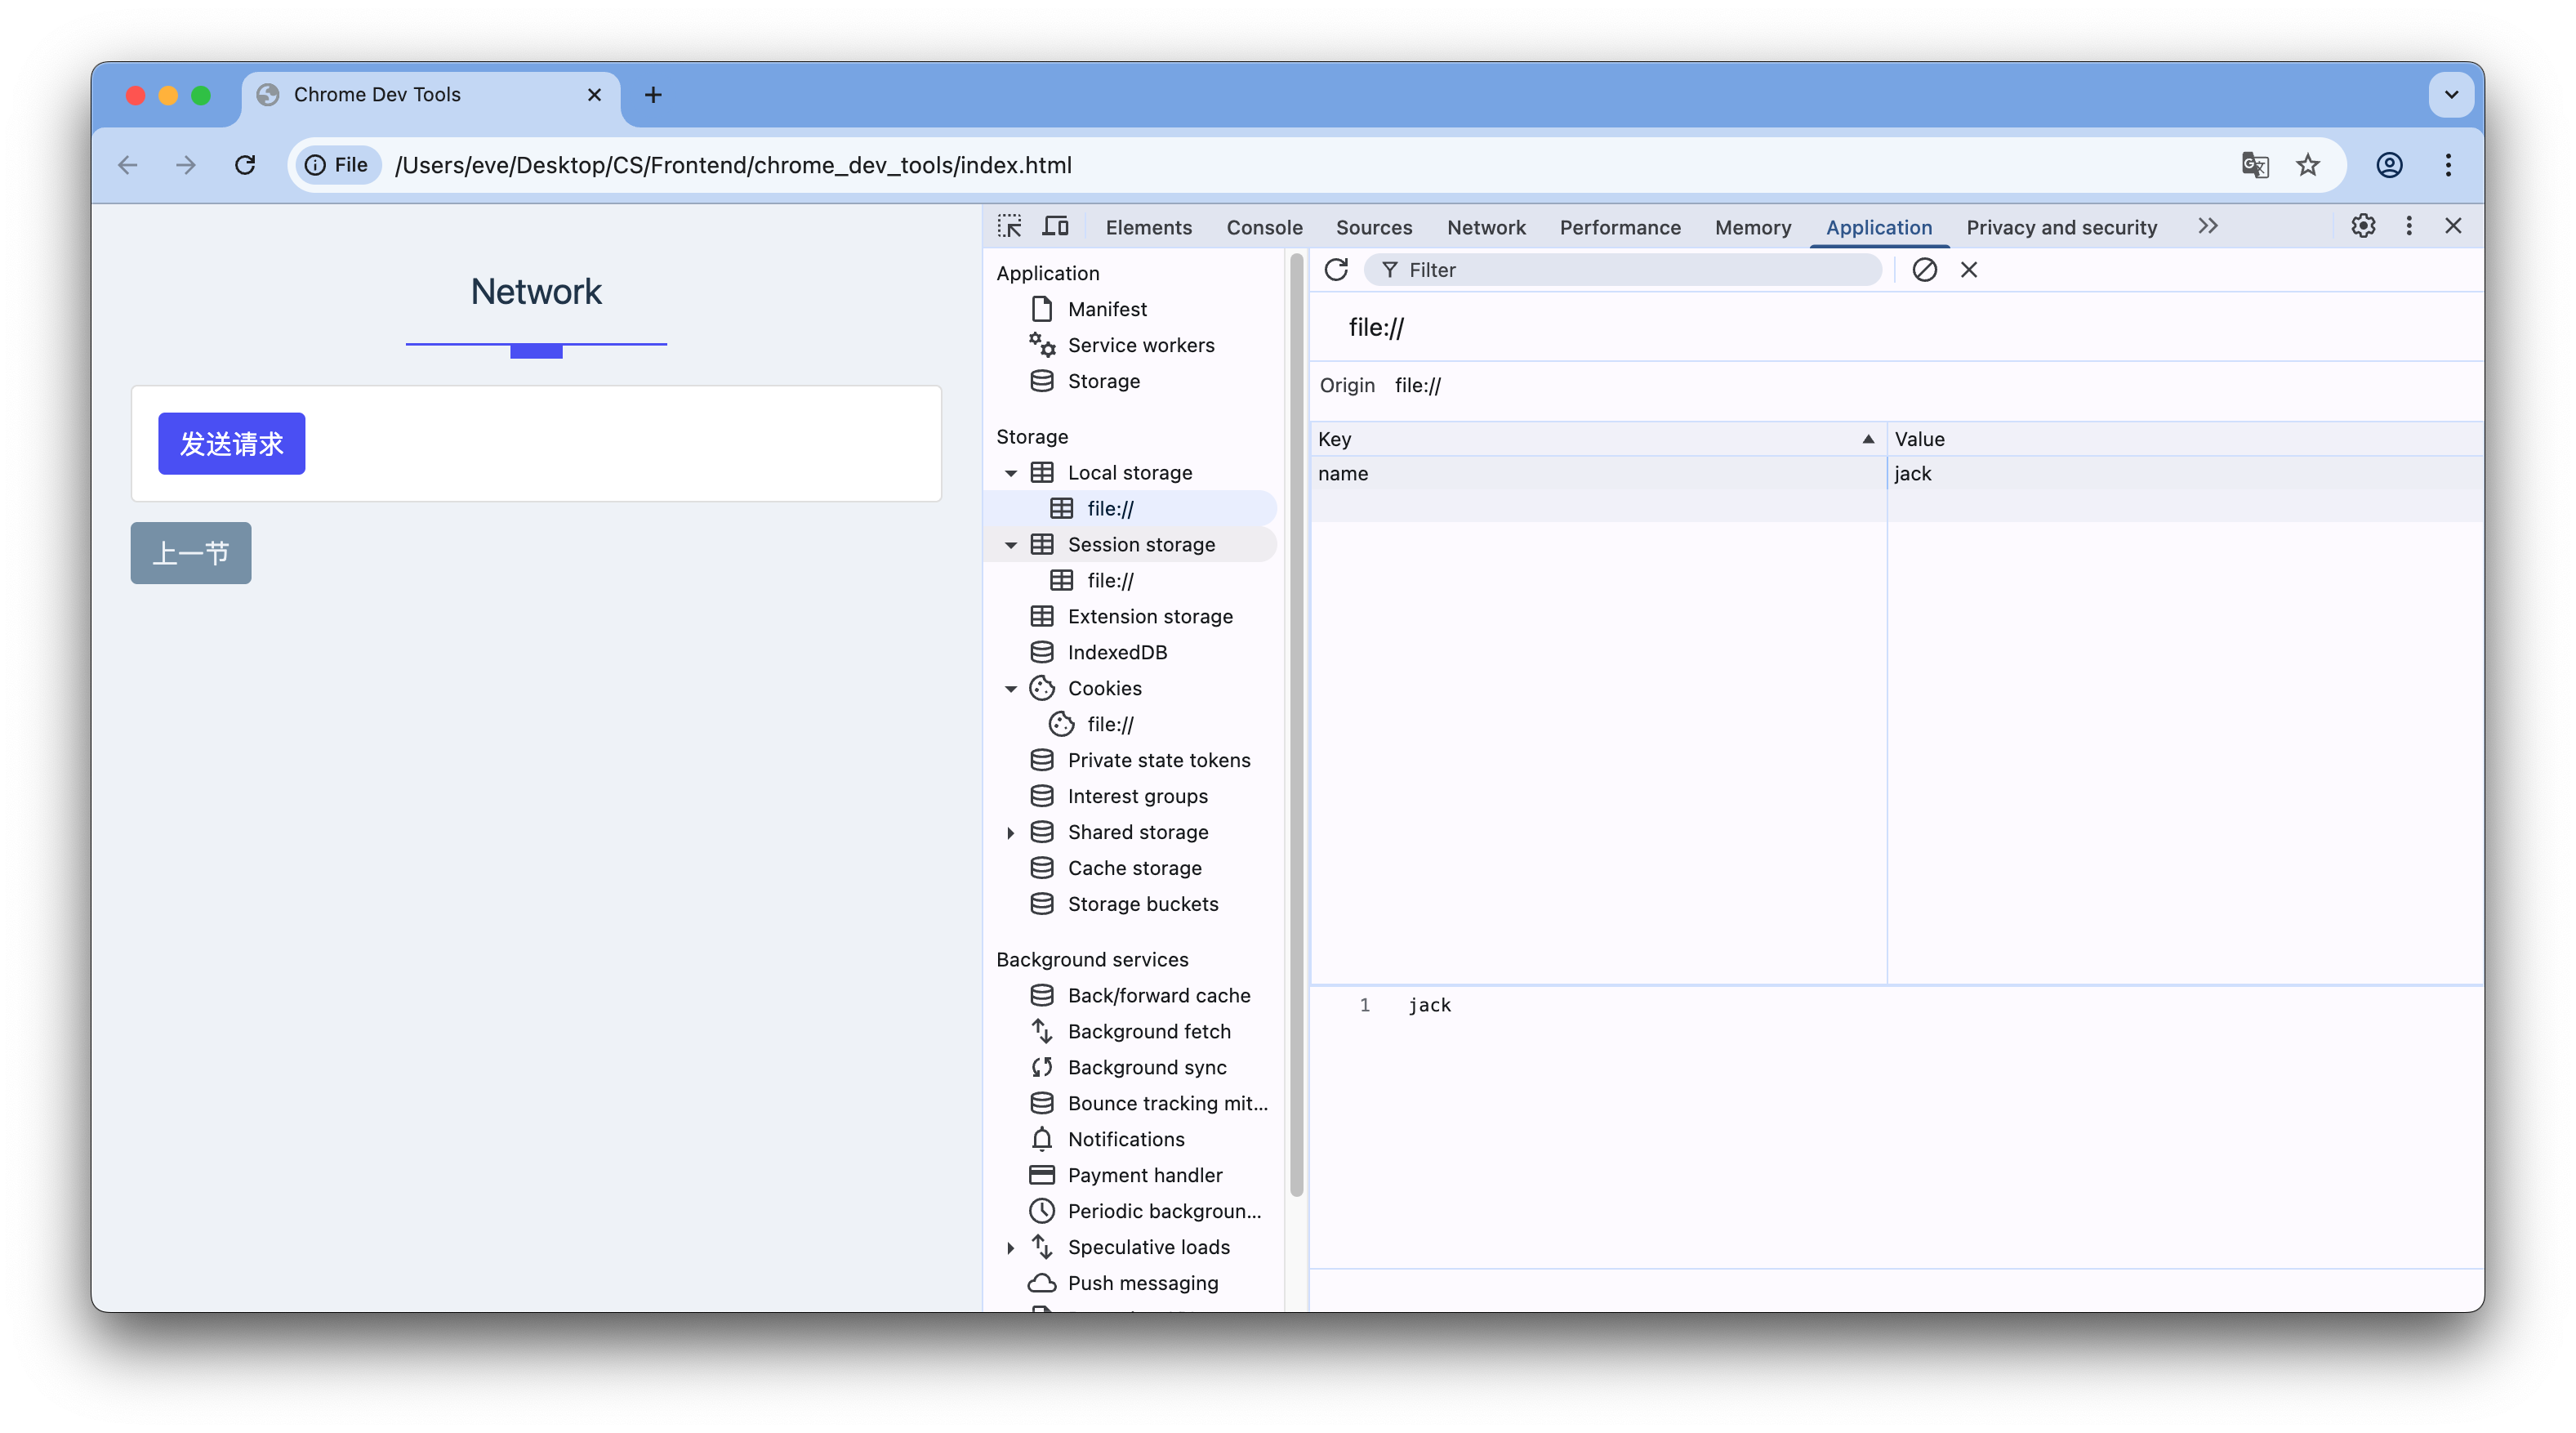Bookmark this page with the star icon
This screenshot has width=2576, height=1433.
[x=2307, y=165]
